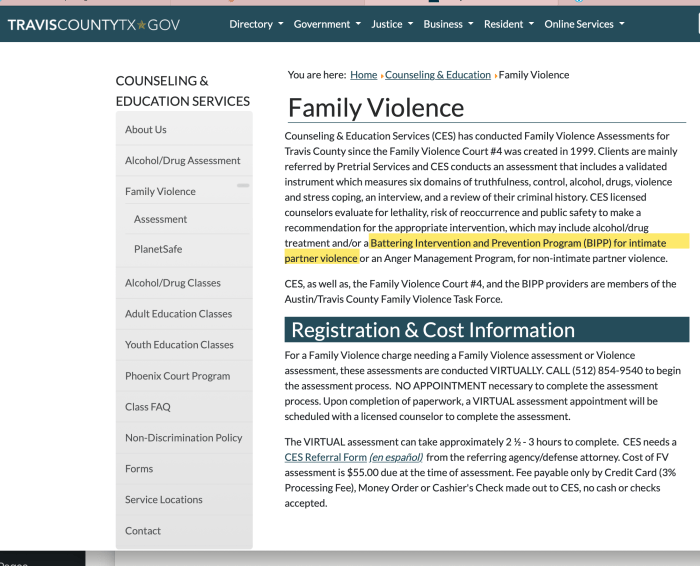Go to Youth Education Classes page
Viewport: 700px width, 566px height.
click(x=179, y=345)
